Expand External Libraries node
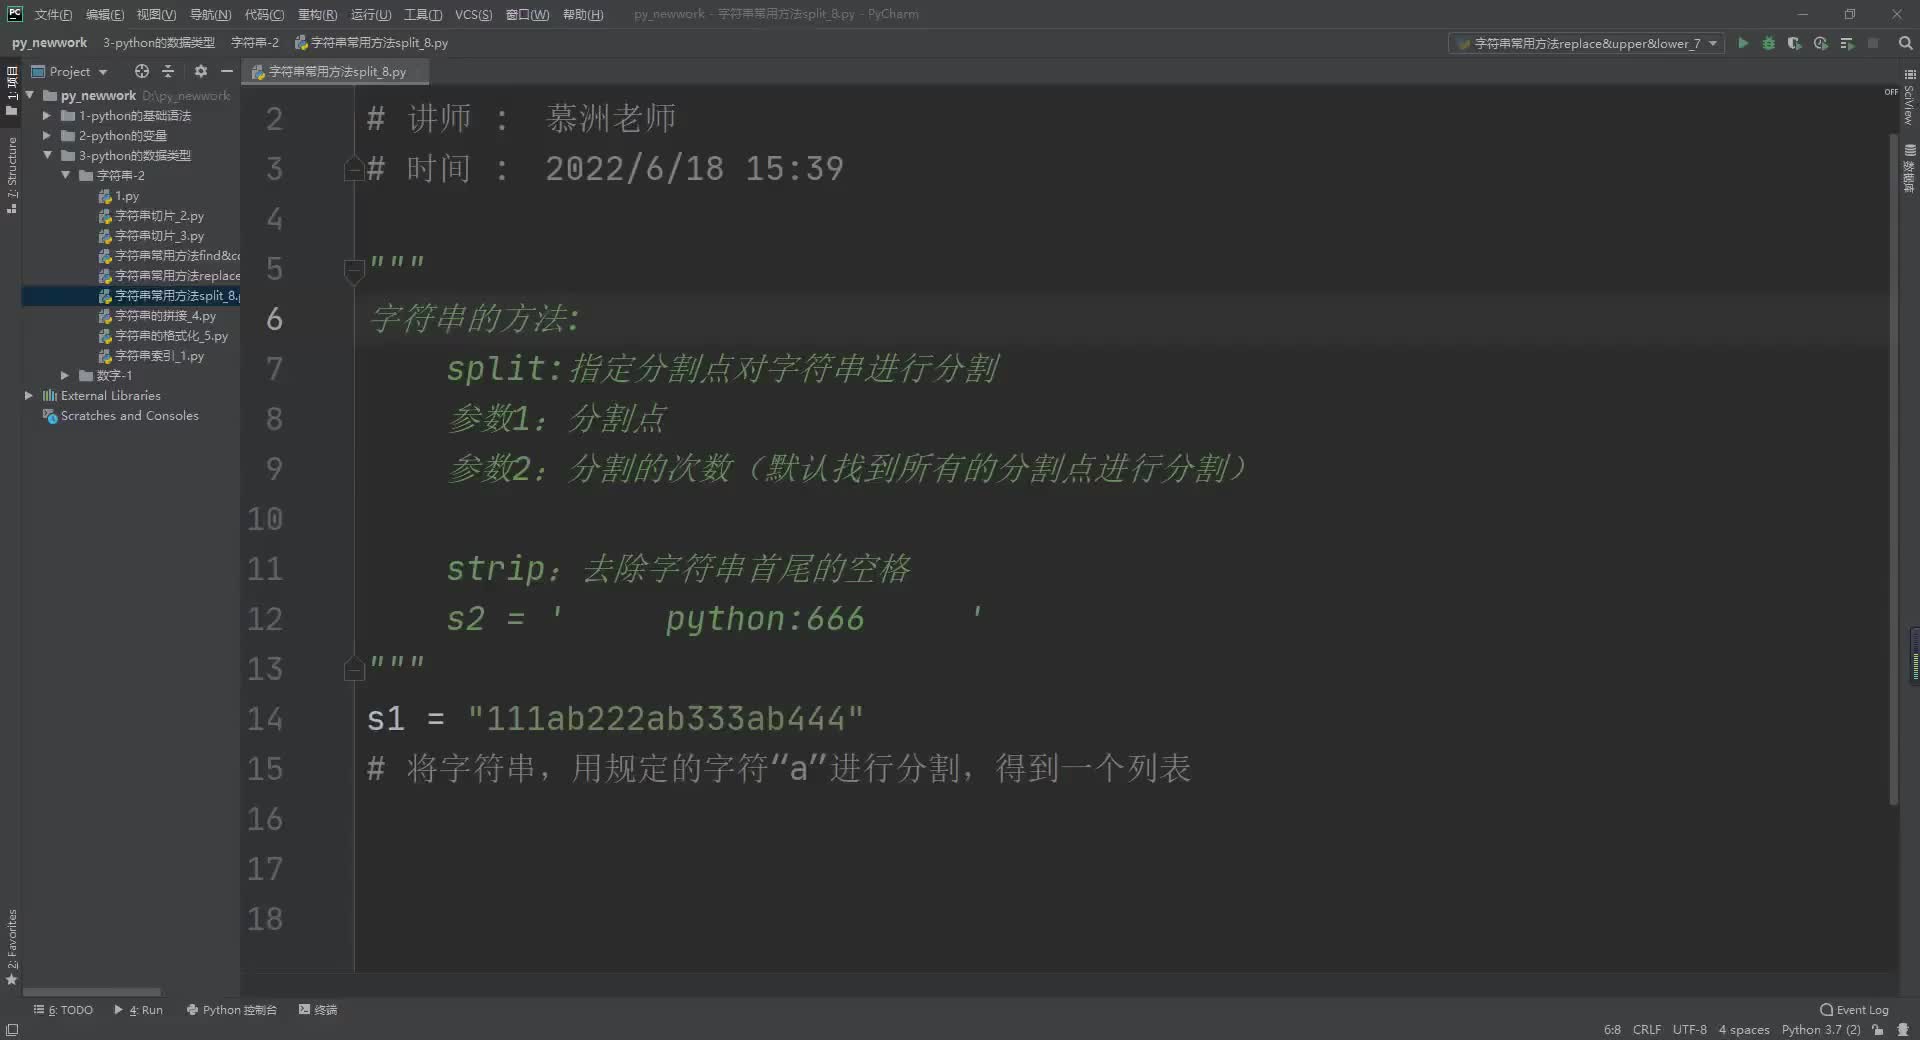 click(29, 395)
